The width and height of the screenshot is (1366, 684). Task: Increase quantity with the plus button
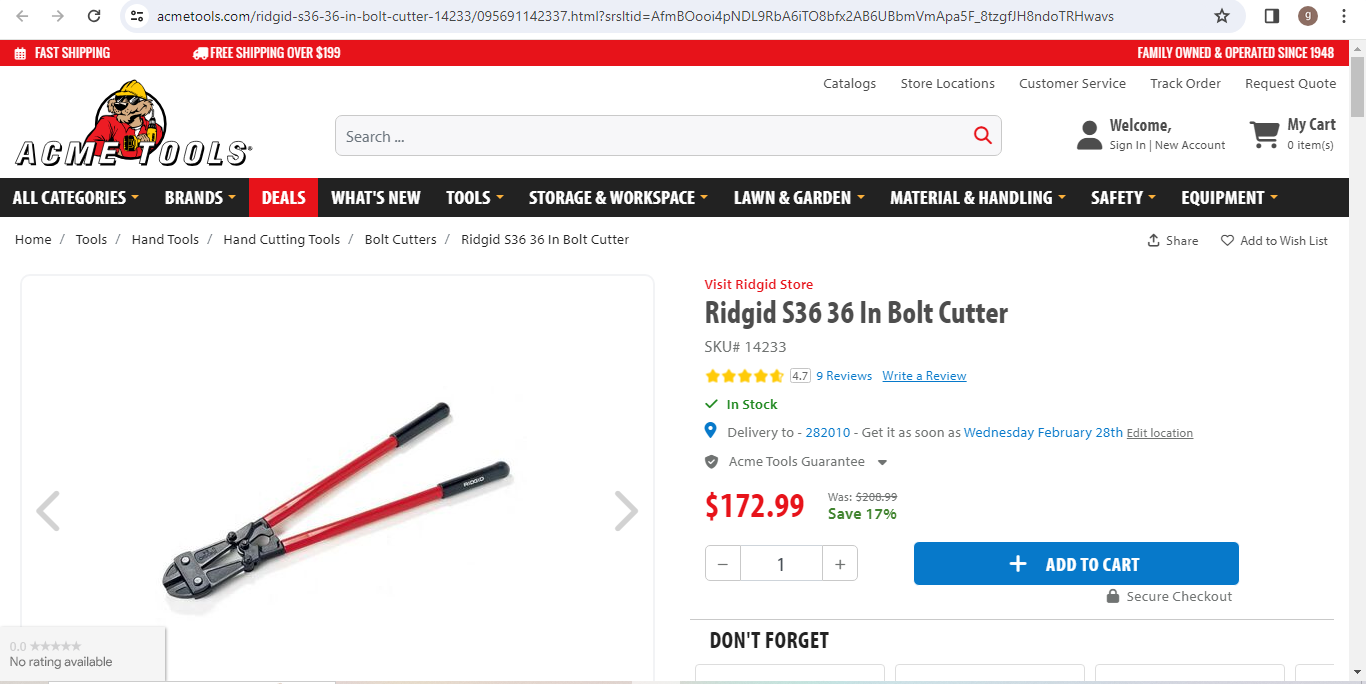click(840, 564)
